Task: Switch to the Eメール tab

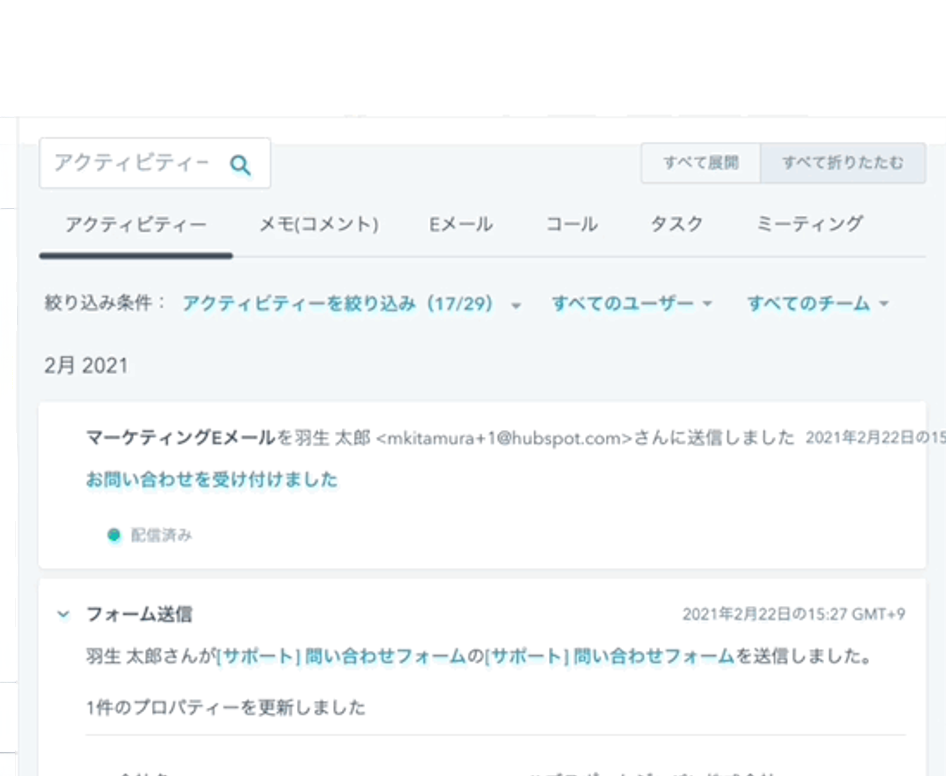Action: [459, 225]
